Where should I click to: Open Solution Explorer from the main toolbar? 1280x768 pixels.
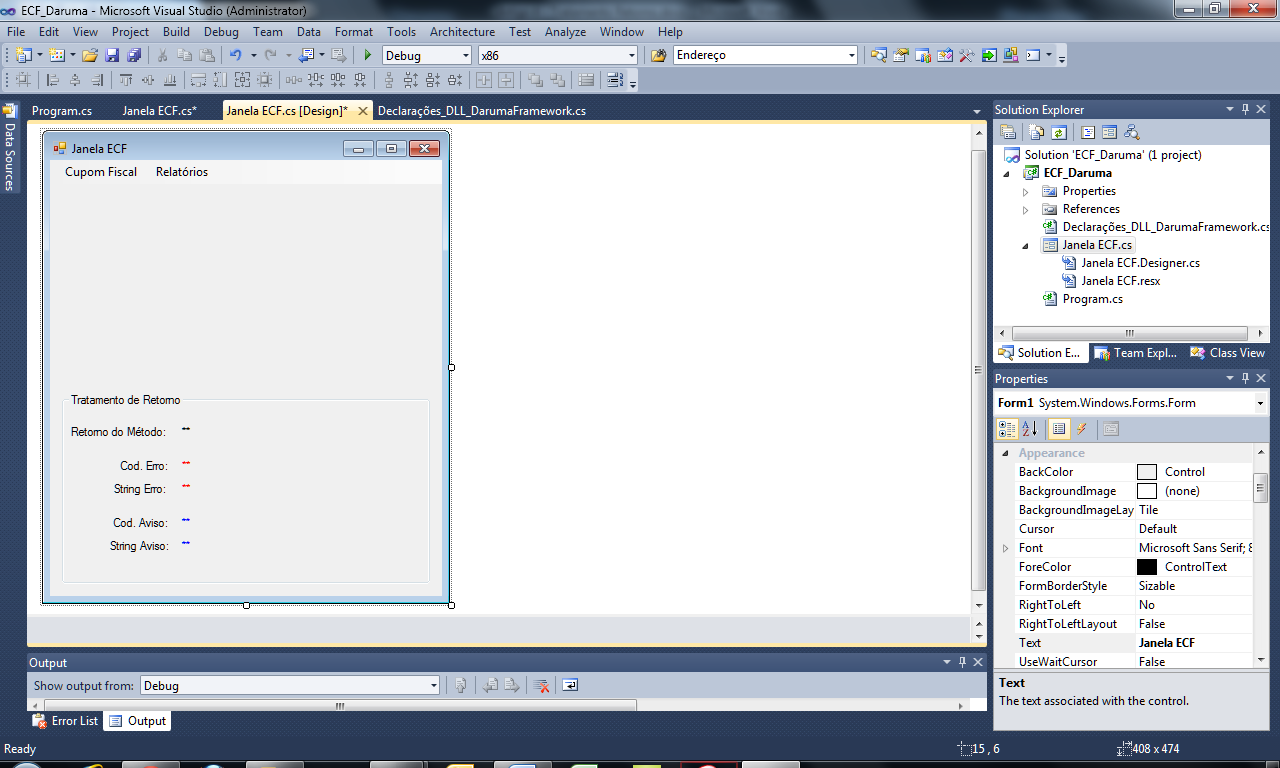[878, 55]
